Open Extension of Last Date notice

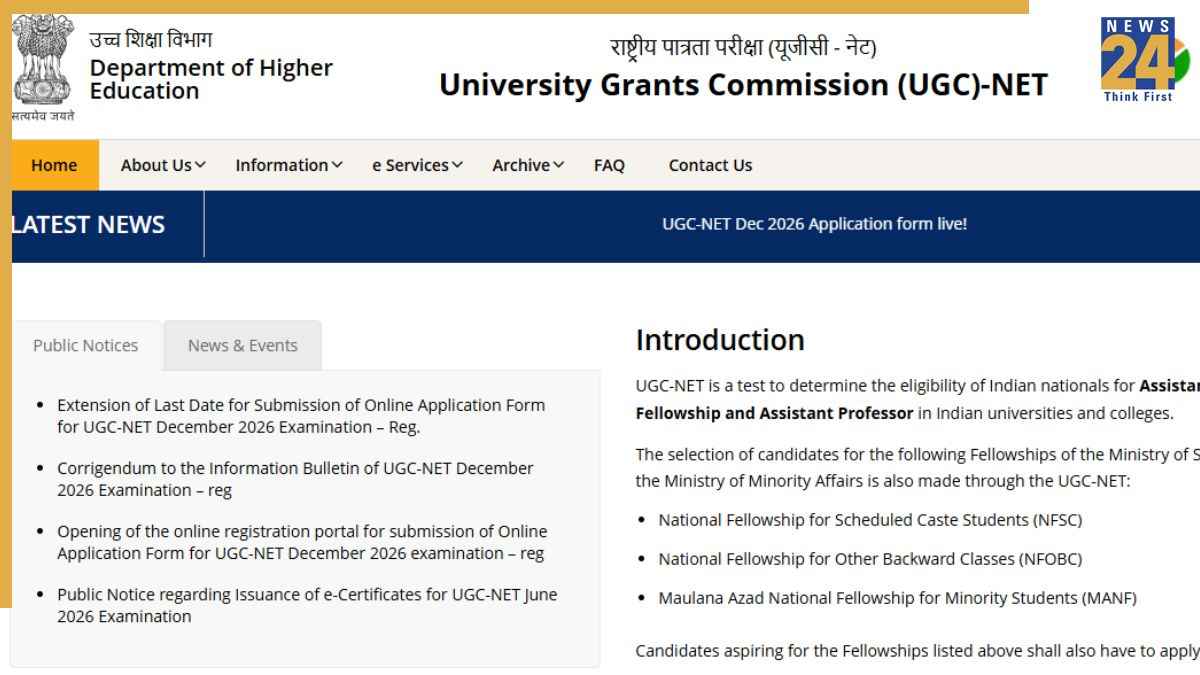[x=301, y=416]
